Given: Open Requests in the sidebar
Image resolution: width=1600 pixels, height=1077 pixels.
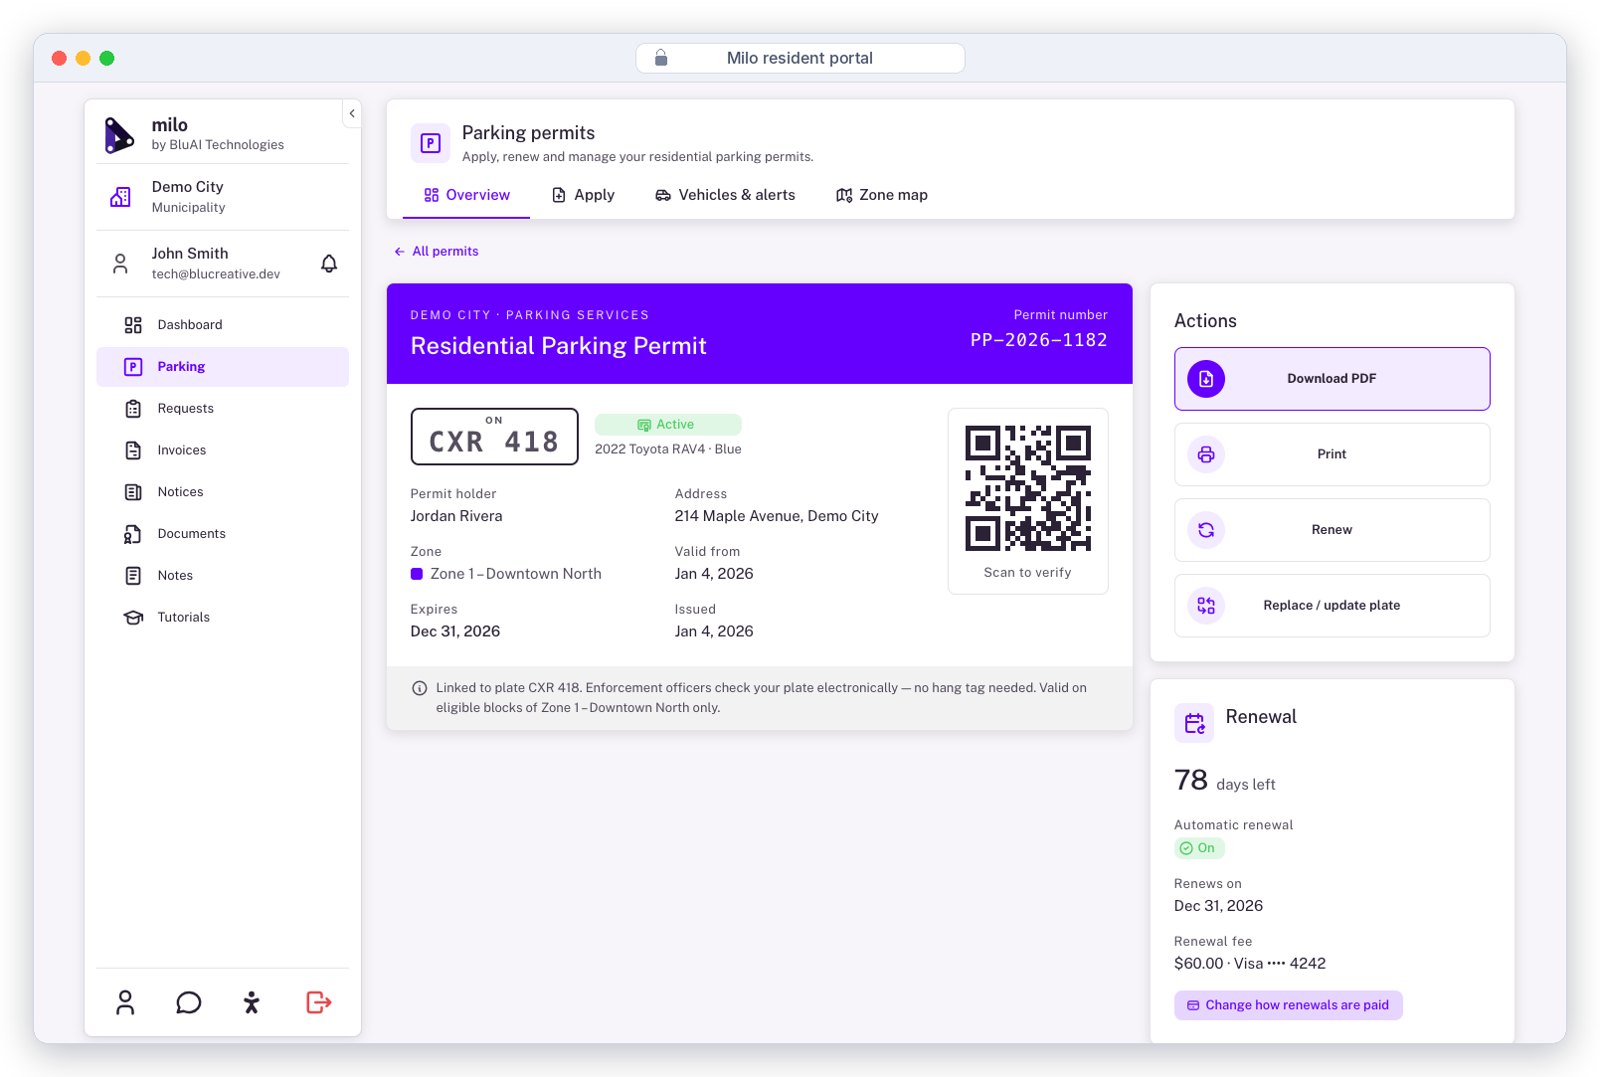Looking at the screenshot, I should pyautogui.click(x=223, y=409).
